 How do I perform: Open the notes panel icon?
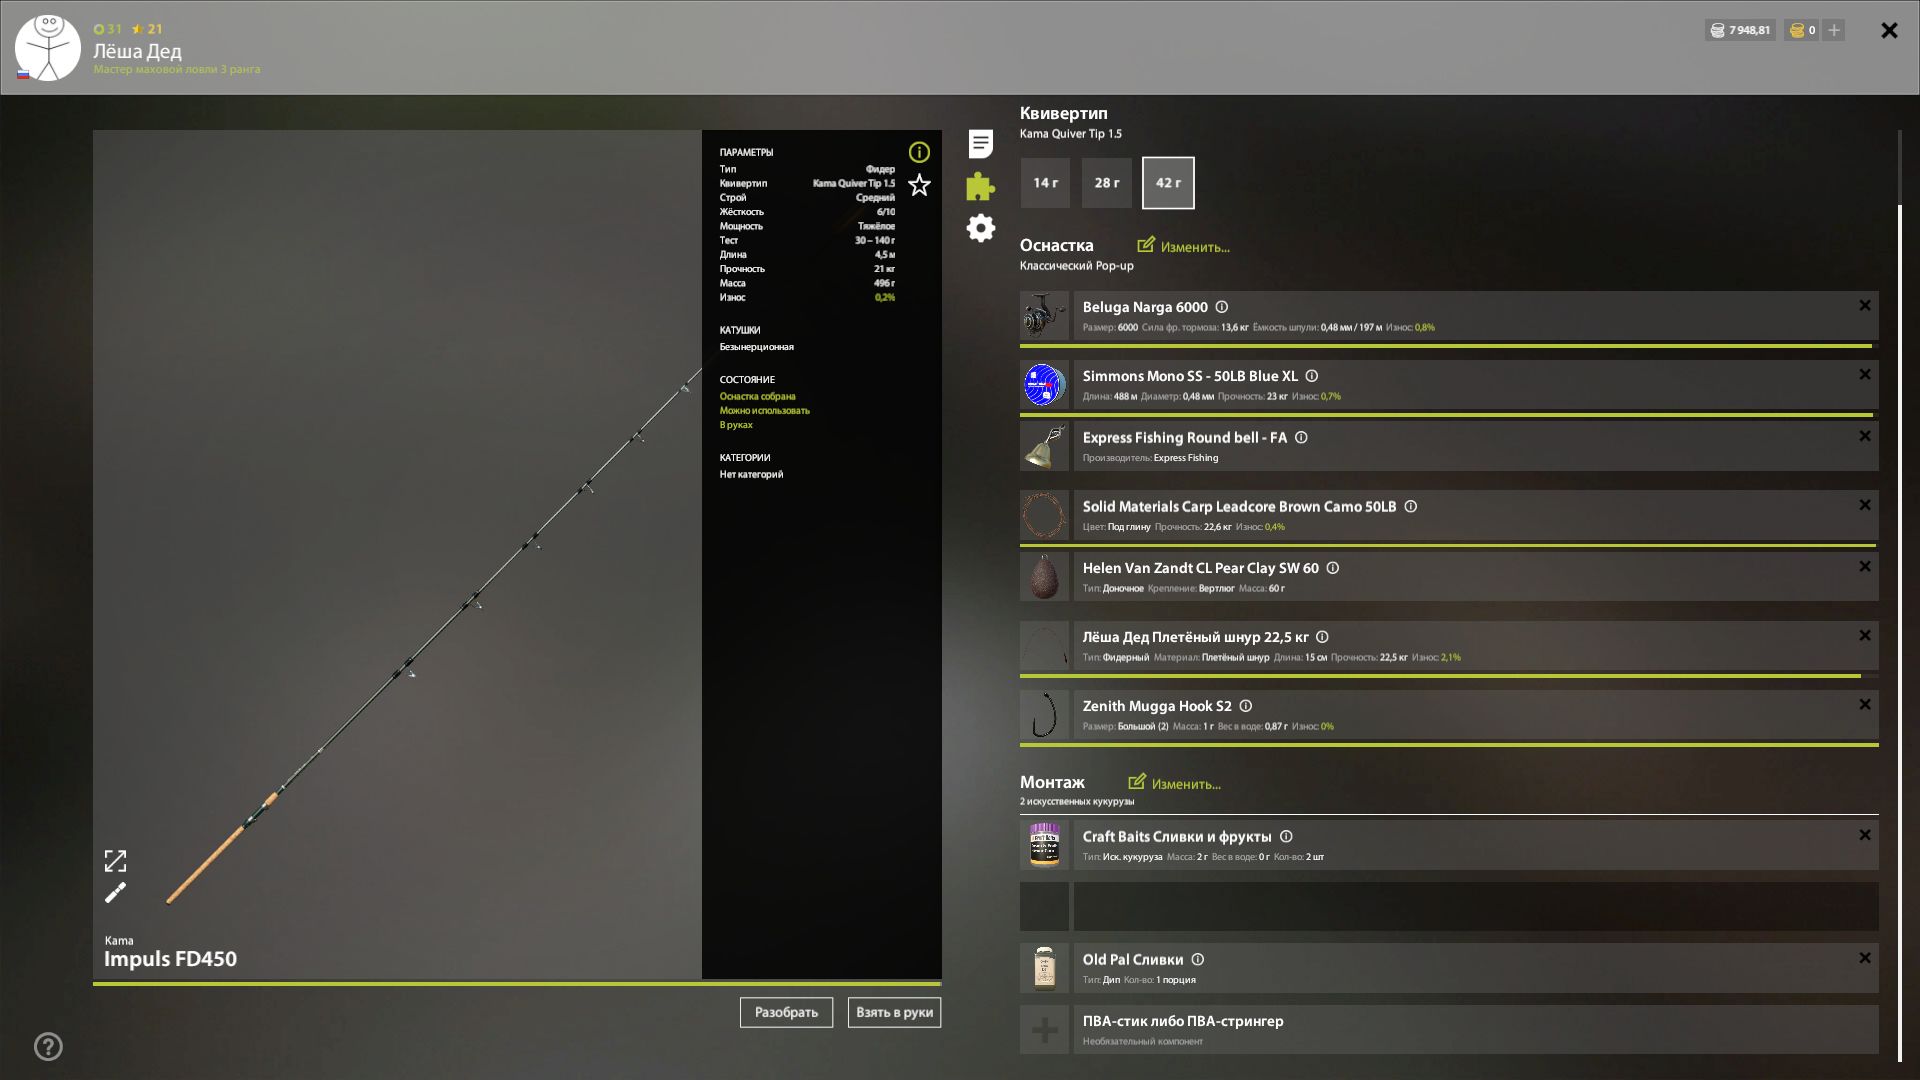[x=981, y=144]
